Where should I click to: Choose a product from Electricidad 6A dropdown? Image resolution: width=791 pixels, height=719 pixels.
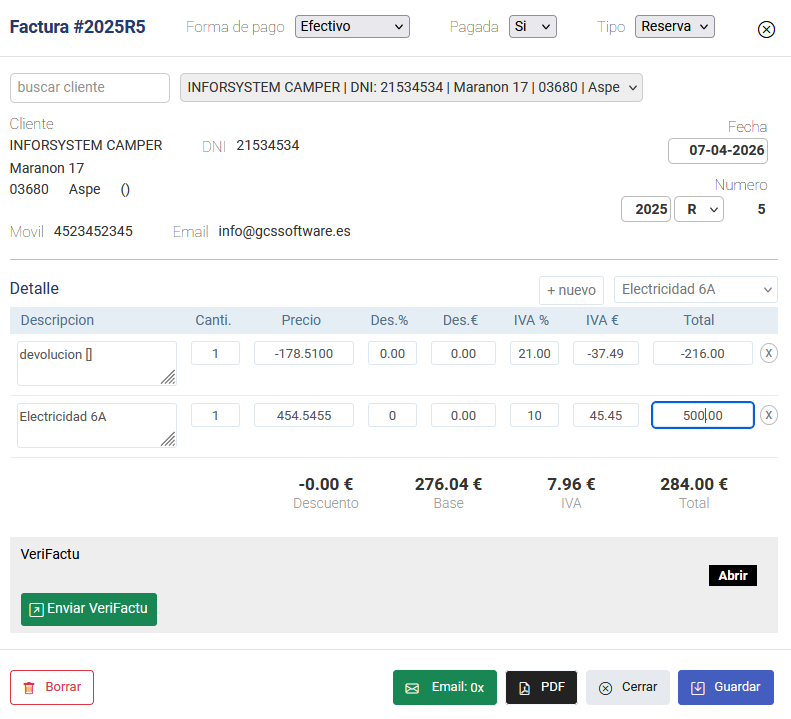(x=695, y=290)
